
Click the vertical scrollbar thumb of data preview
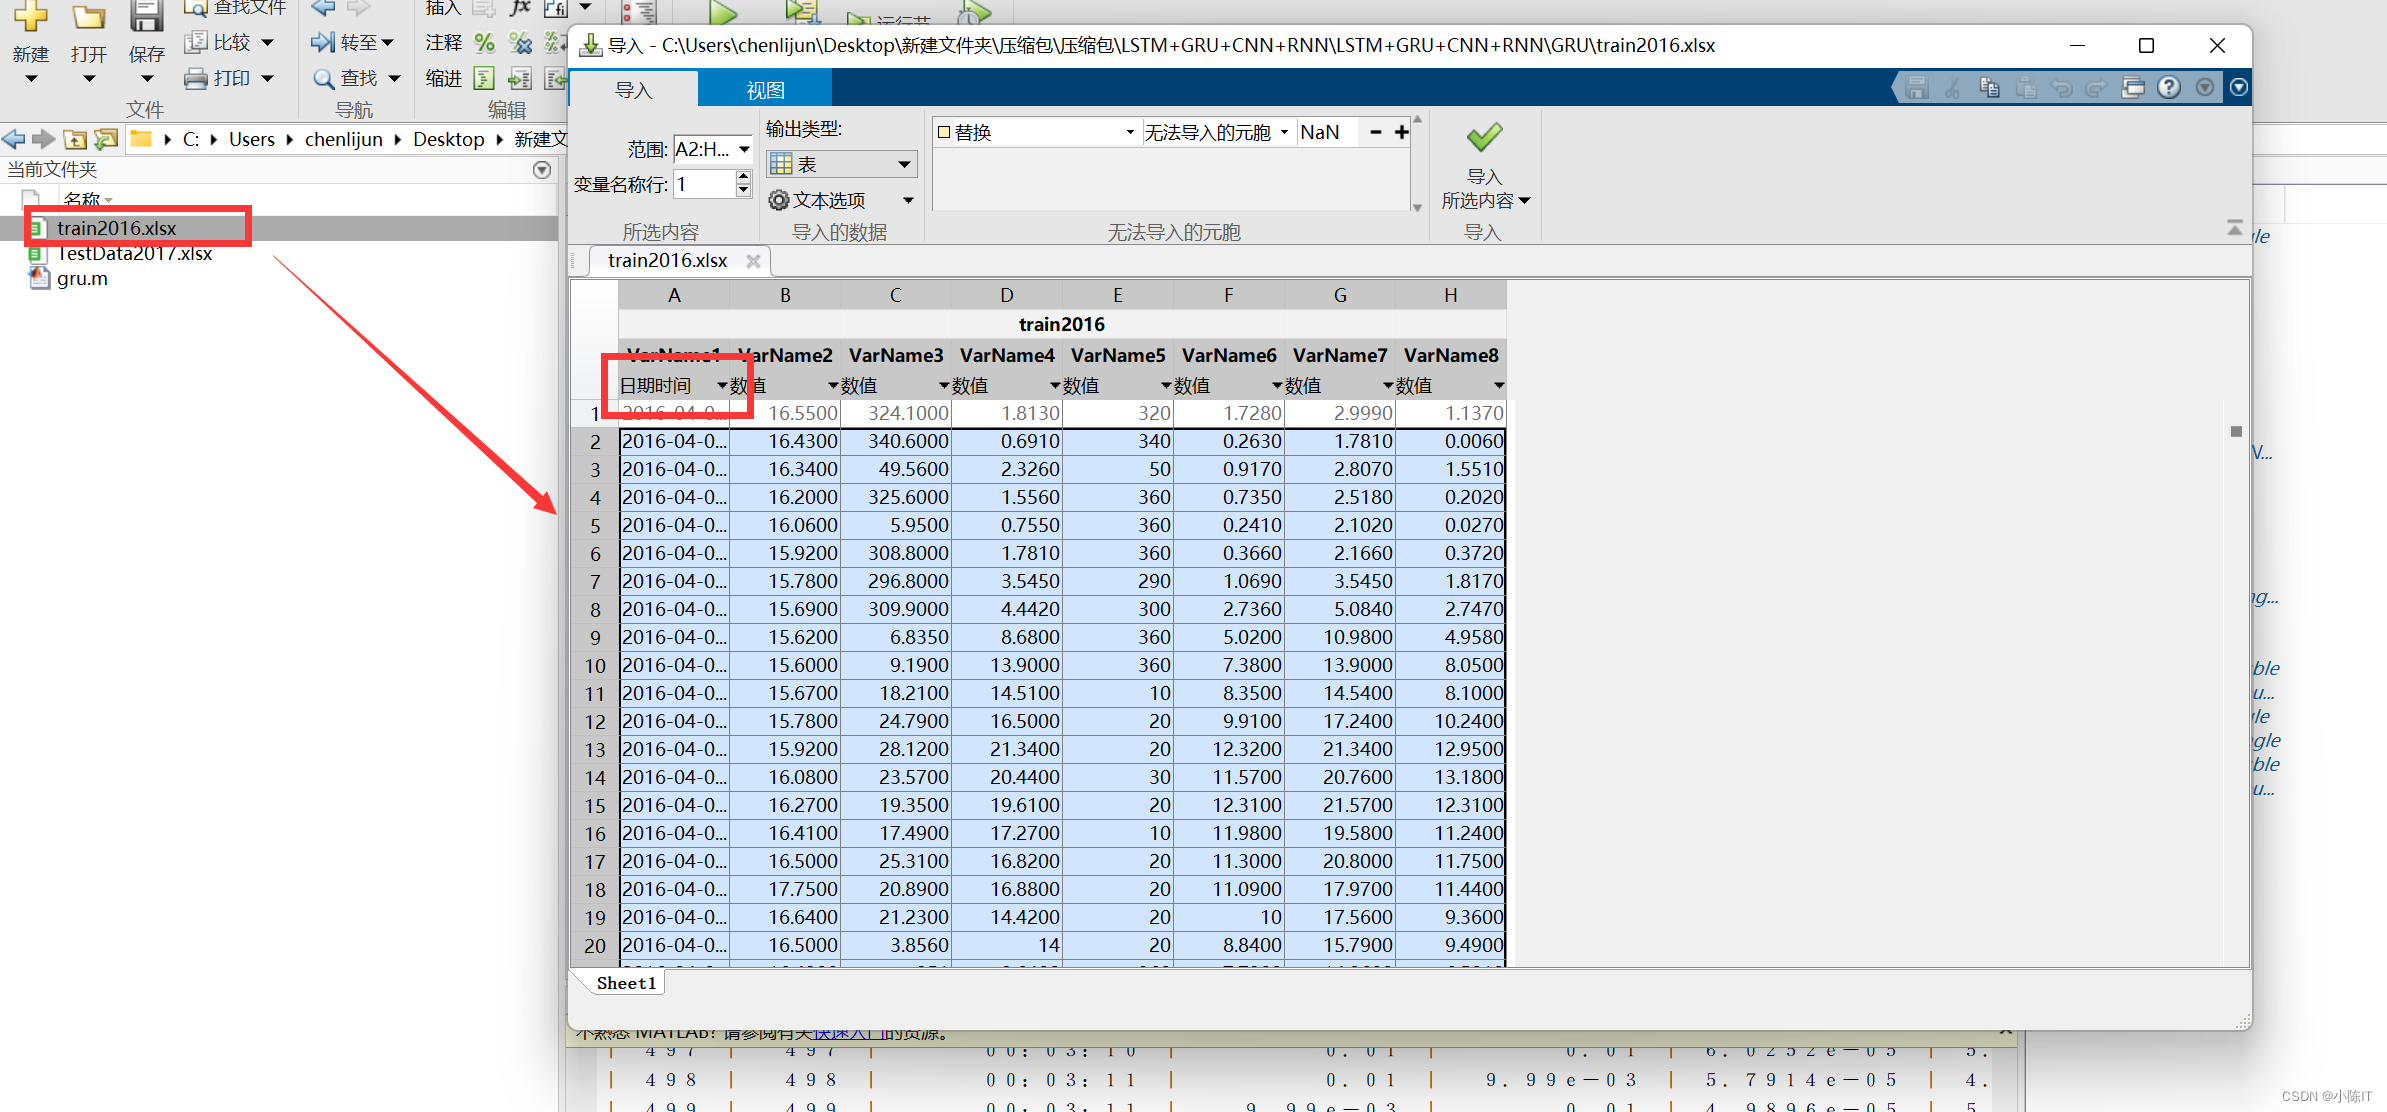point(2236,431)
